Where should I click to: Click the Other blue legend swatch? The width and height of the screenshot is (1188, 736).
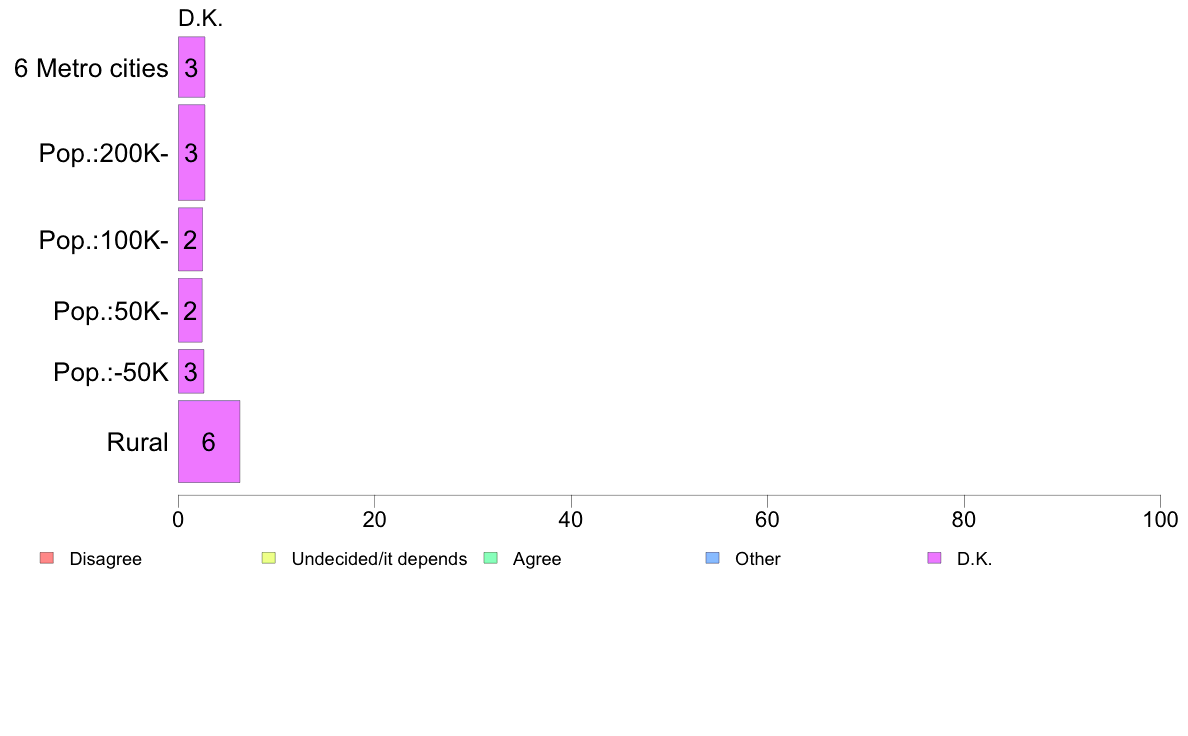coord(712,558)
